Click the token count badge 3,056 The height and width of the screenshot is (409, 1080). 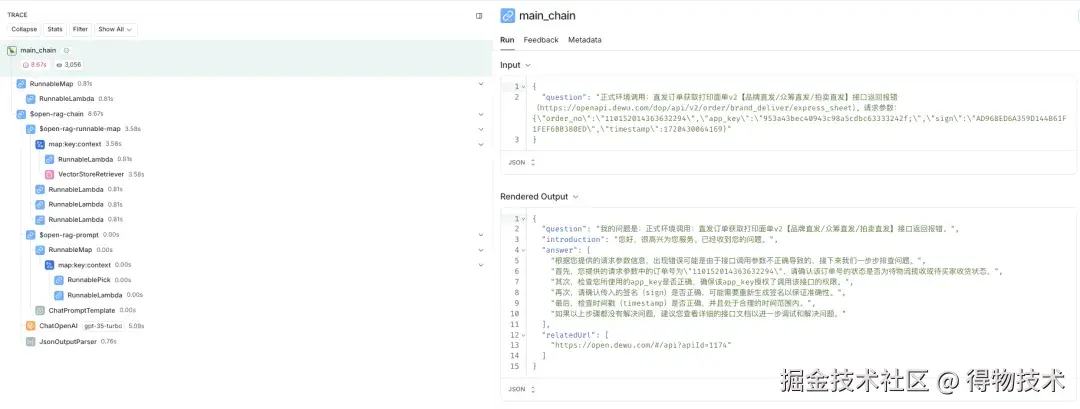(68, 65)
